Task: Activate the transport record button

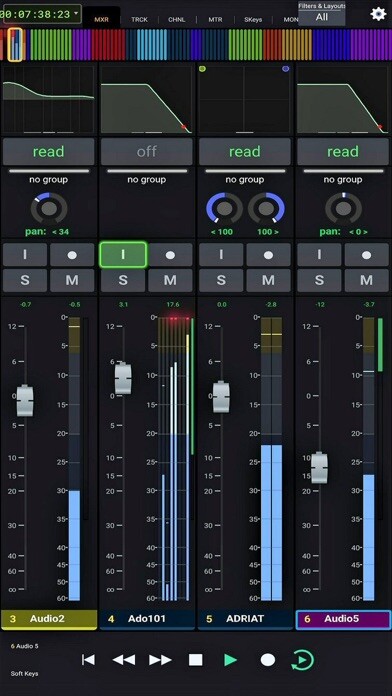Action: [268, 660]
